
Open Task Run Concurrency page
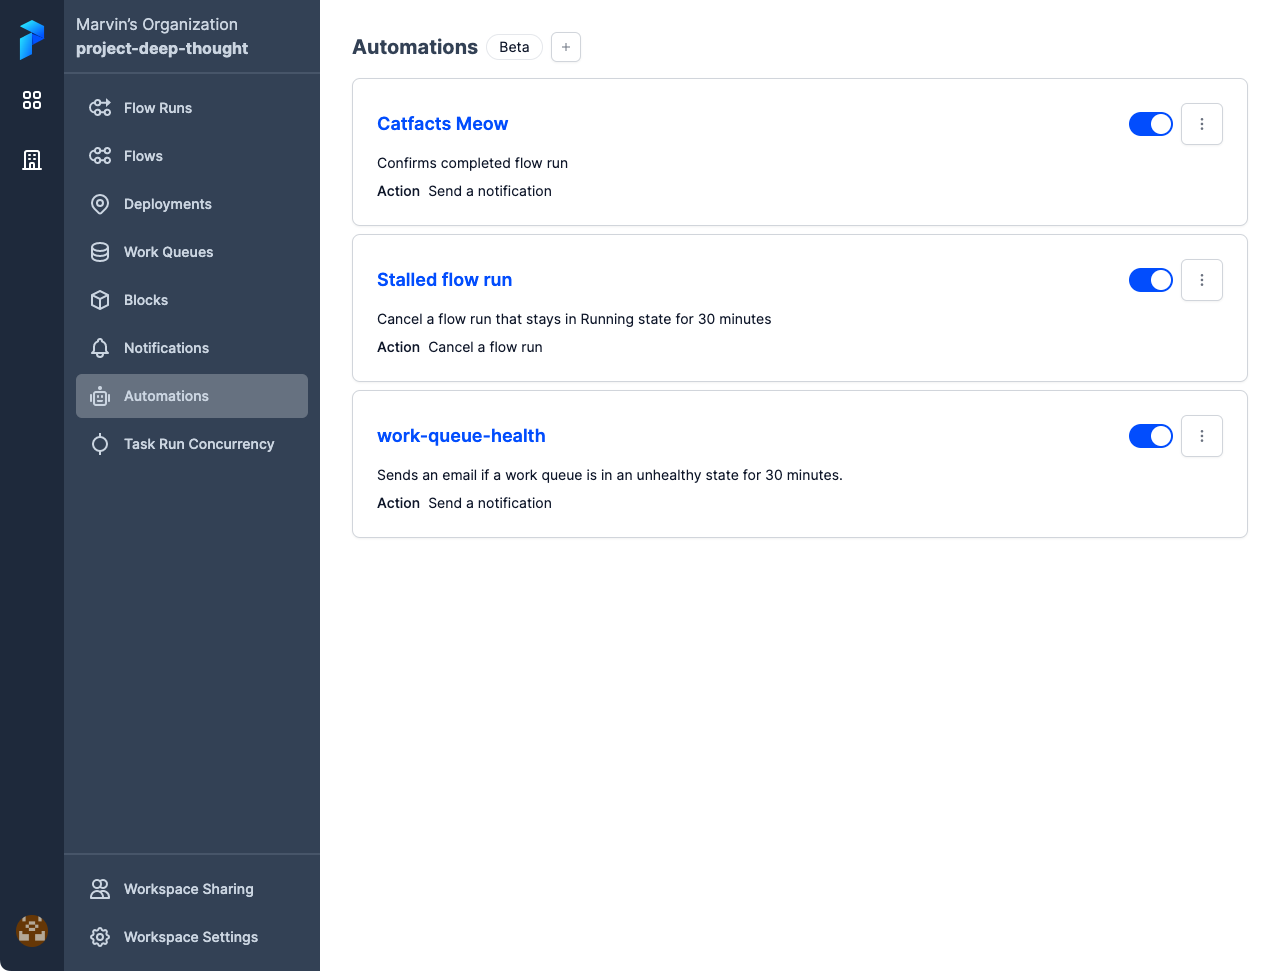192,444
